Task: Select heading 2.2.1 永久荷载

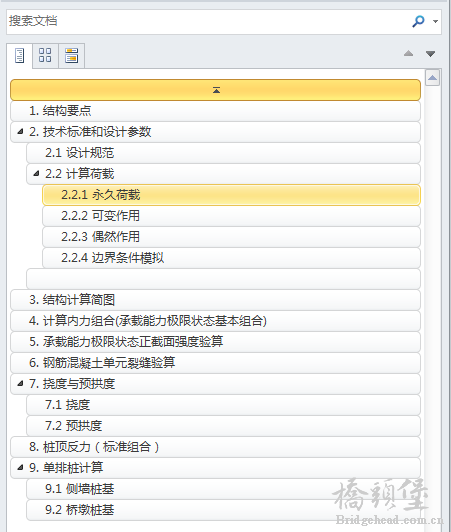Action: [x=231, y=195]
